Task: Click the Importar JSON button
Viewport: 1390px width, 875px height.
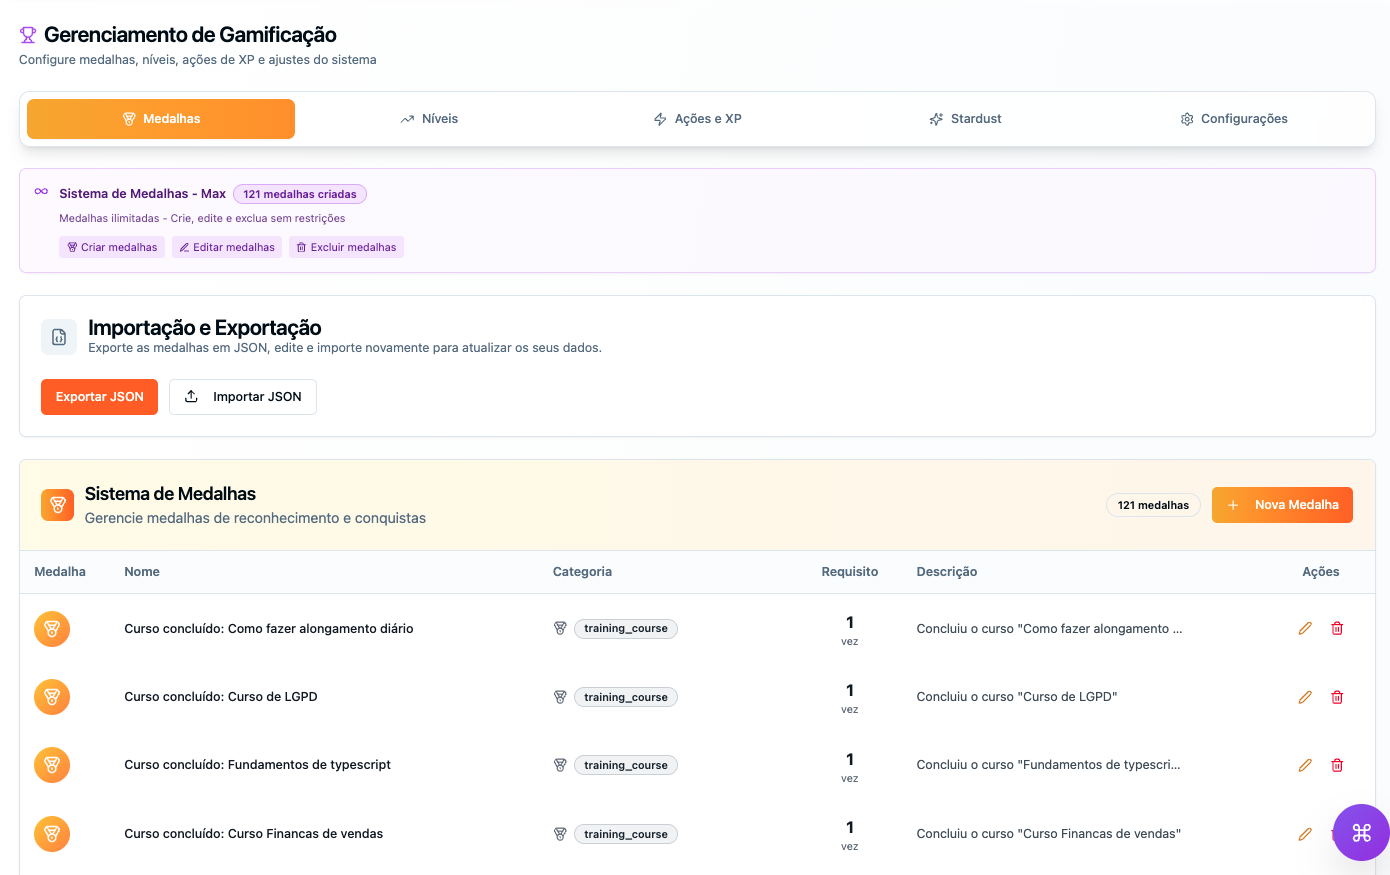Action: tap(243, 397)
